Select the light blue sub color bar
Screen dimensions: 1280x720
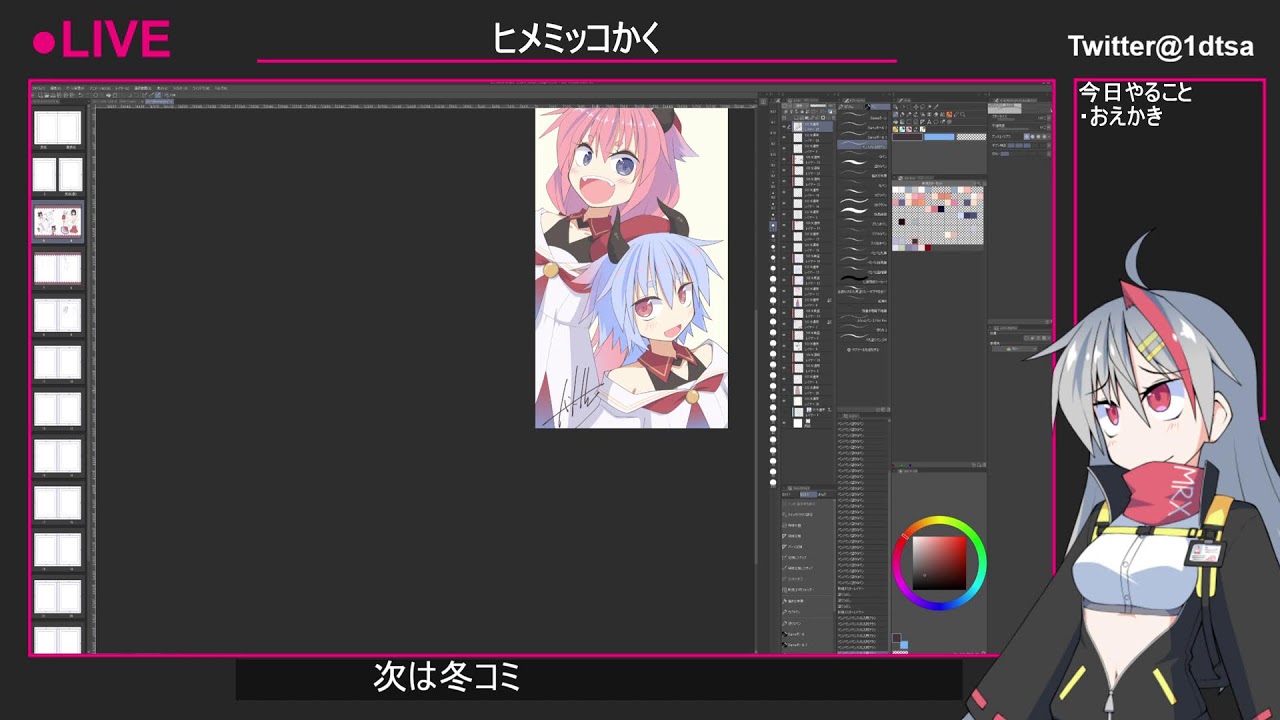click(939, 137)
